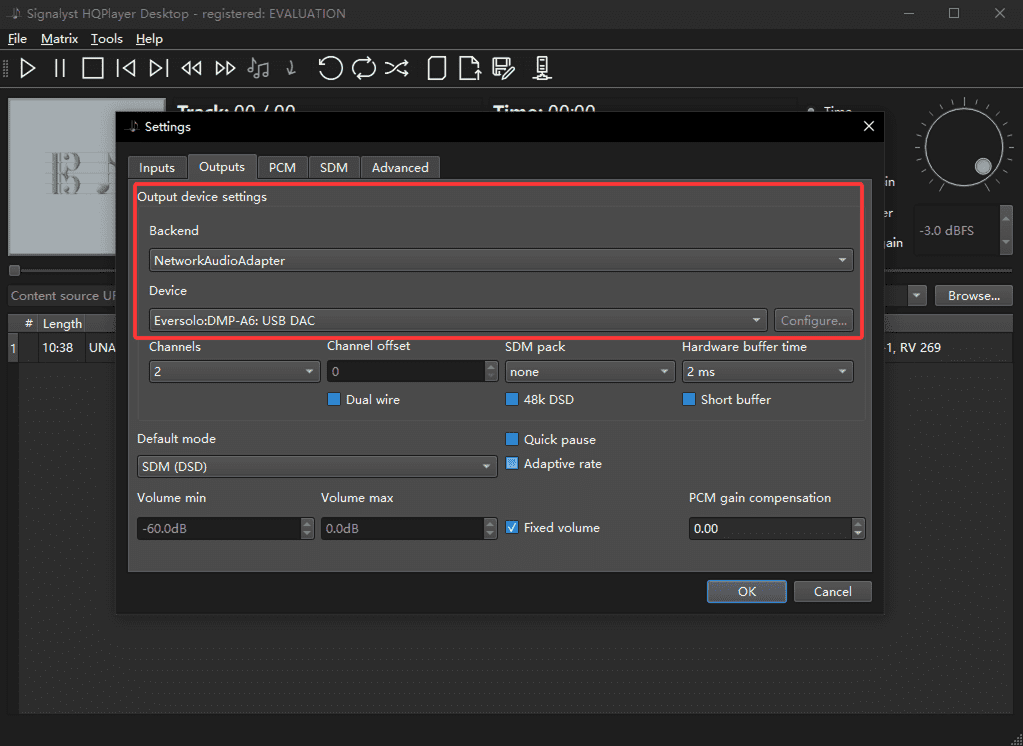
Task: Expand the Device dropdown for Eversolo DMP-A6
Action: (458, 321)
